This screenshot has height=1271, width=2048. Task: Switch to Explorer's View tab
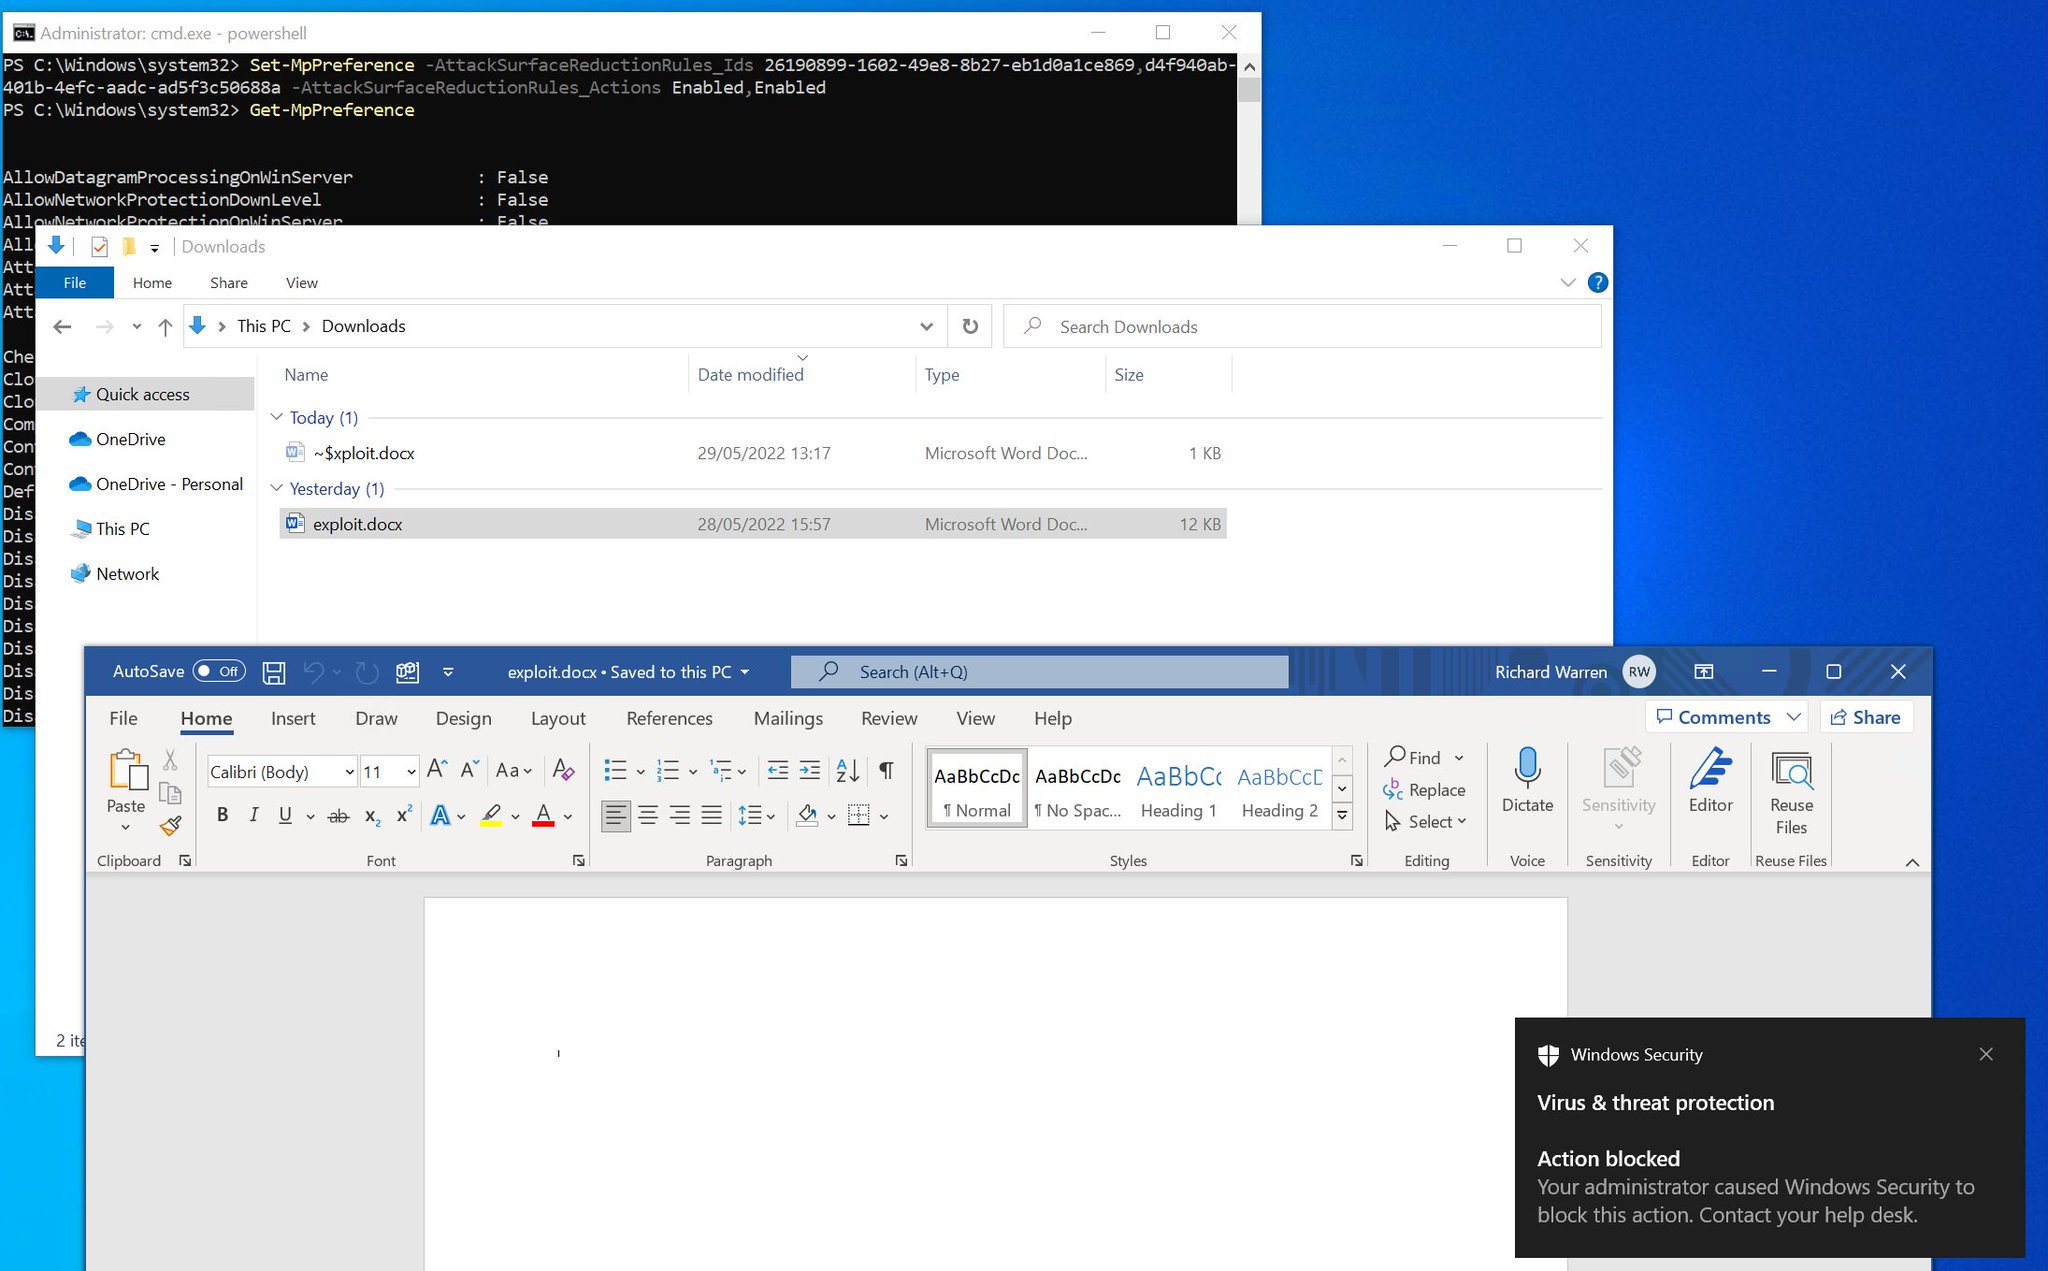pyautogui.click(x=301, y=283)
